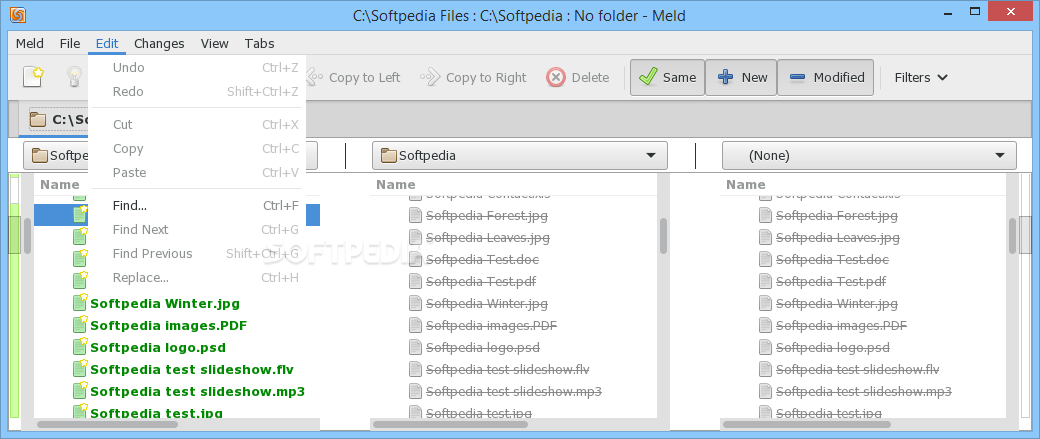
Task: Click the file icon beside right Softpedia logo.psd
Action: click(765, 347)
